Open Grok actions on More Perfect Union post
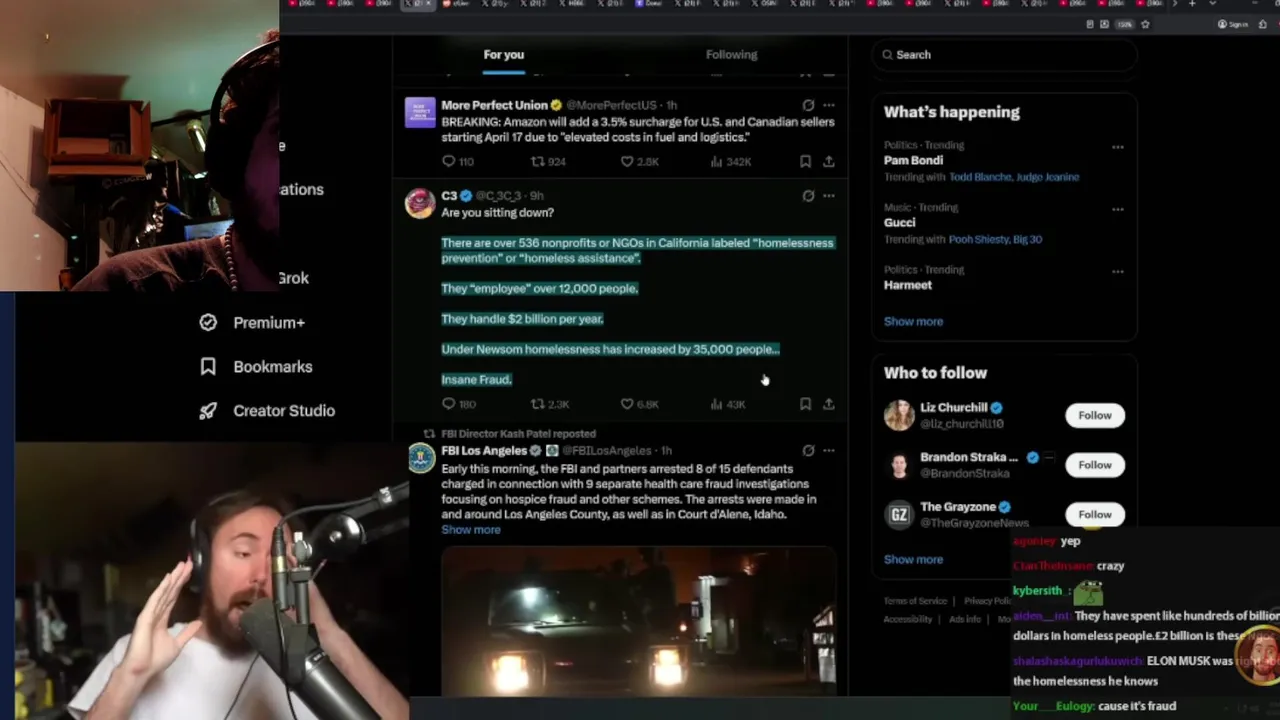 [x=808, y=105]
